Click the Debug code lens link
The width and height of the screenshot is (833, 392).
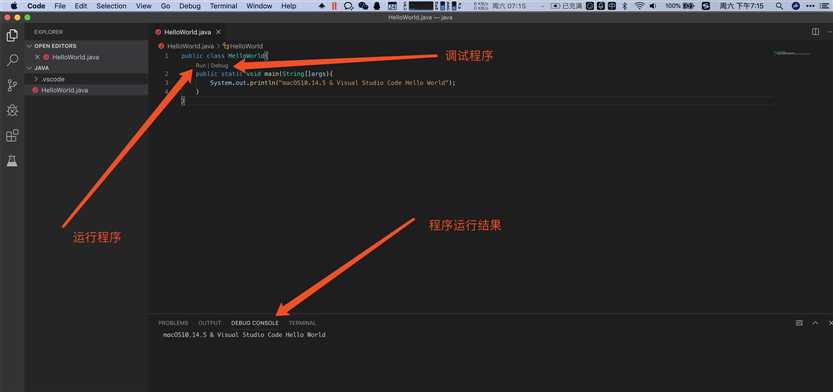[x=219, y=65]
